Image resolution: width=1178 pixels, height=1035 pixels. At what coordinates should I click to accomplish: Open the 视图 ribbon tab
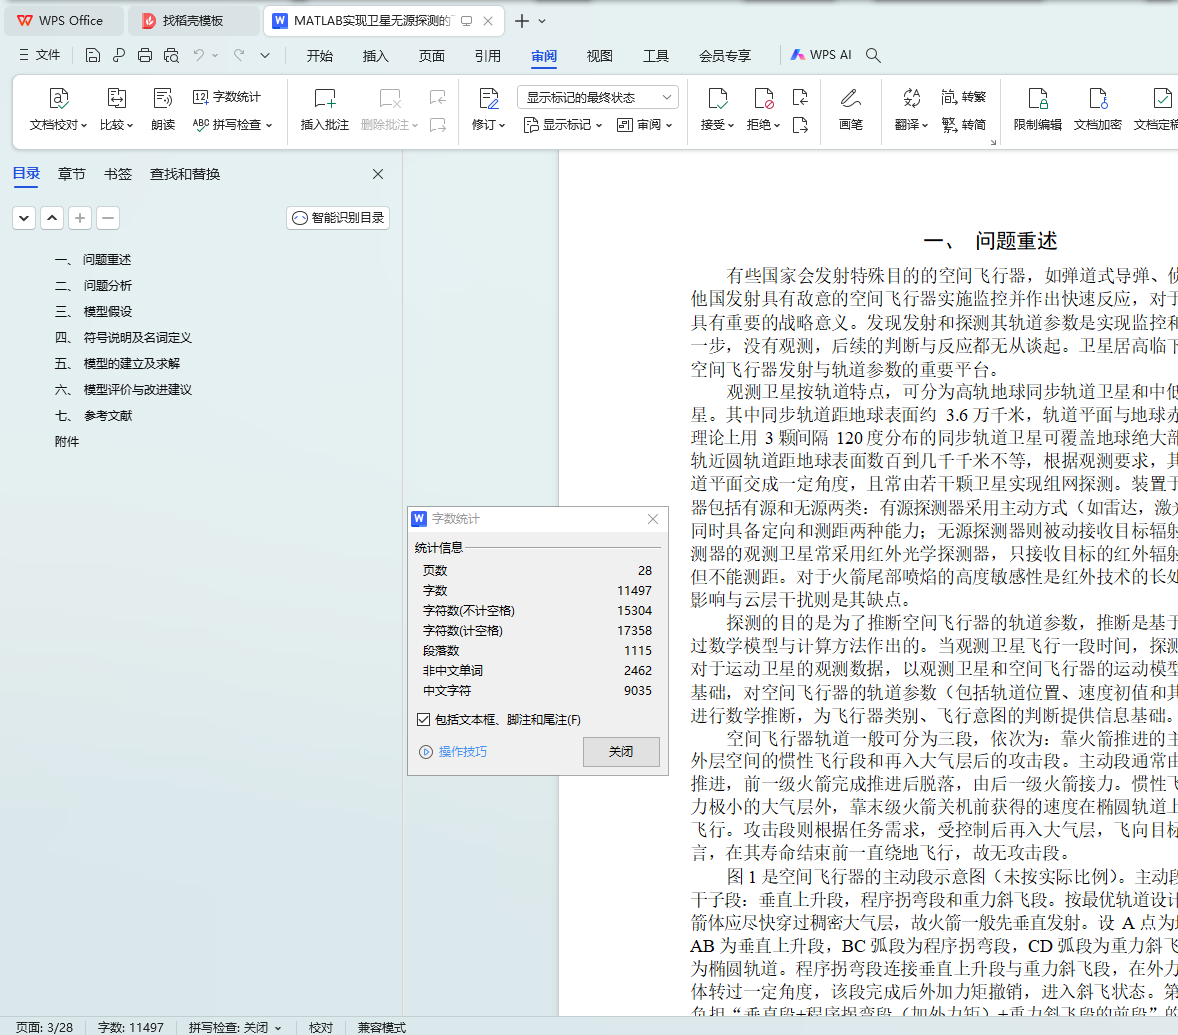coord(599,56)
